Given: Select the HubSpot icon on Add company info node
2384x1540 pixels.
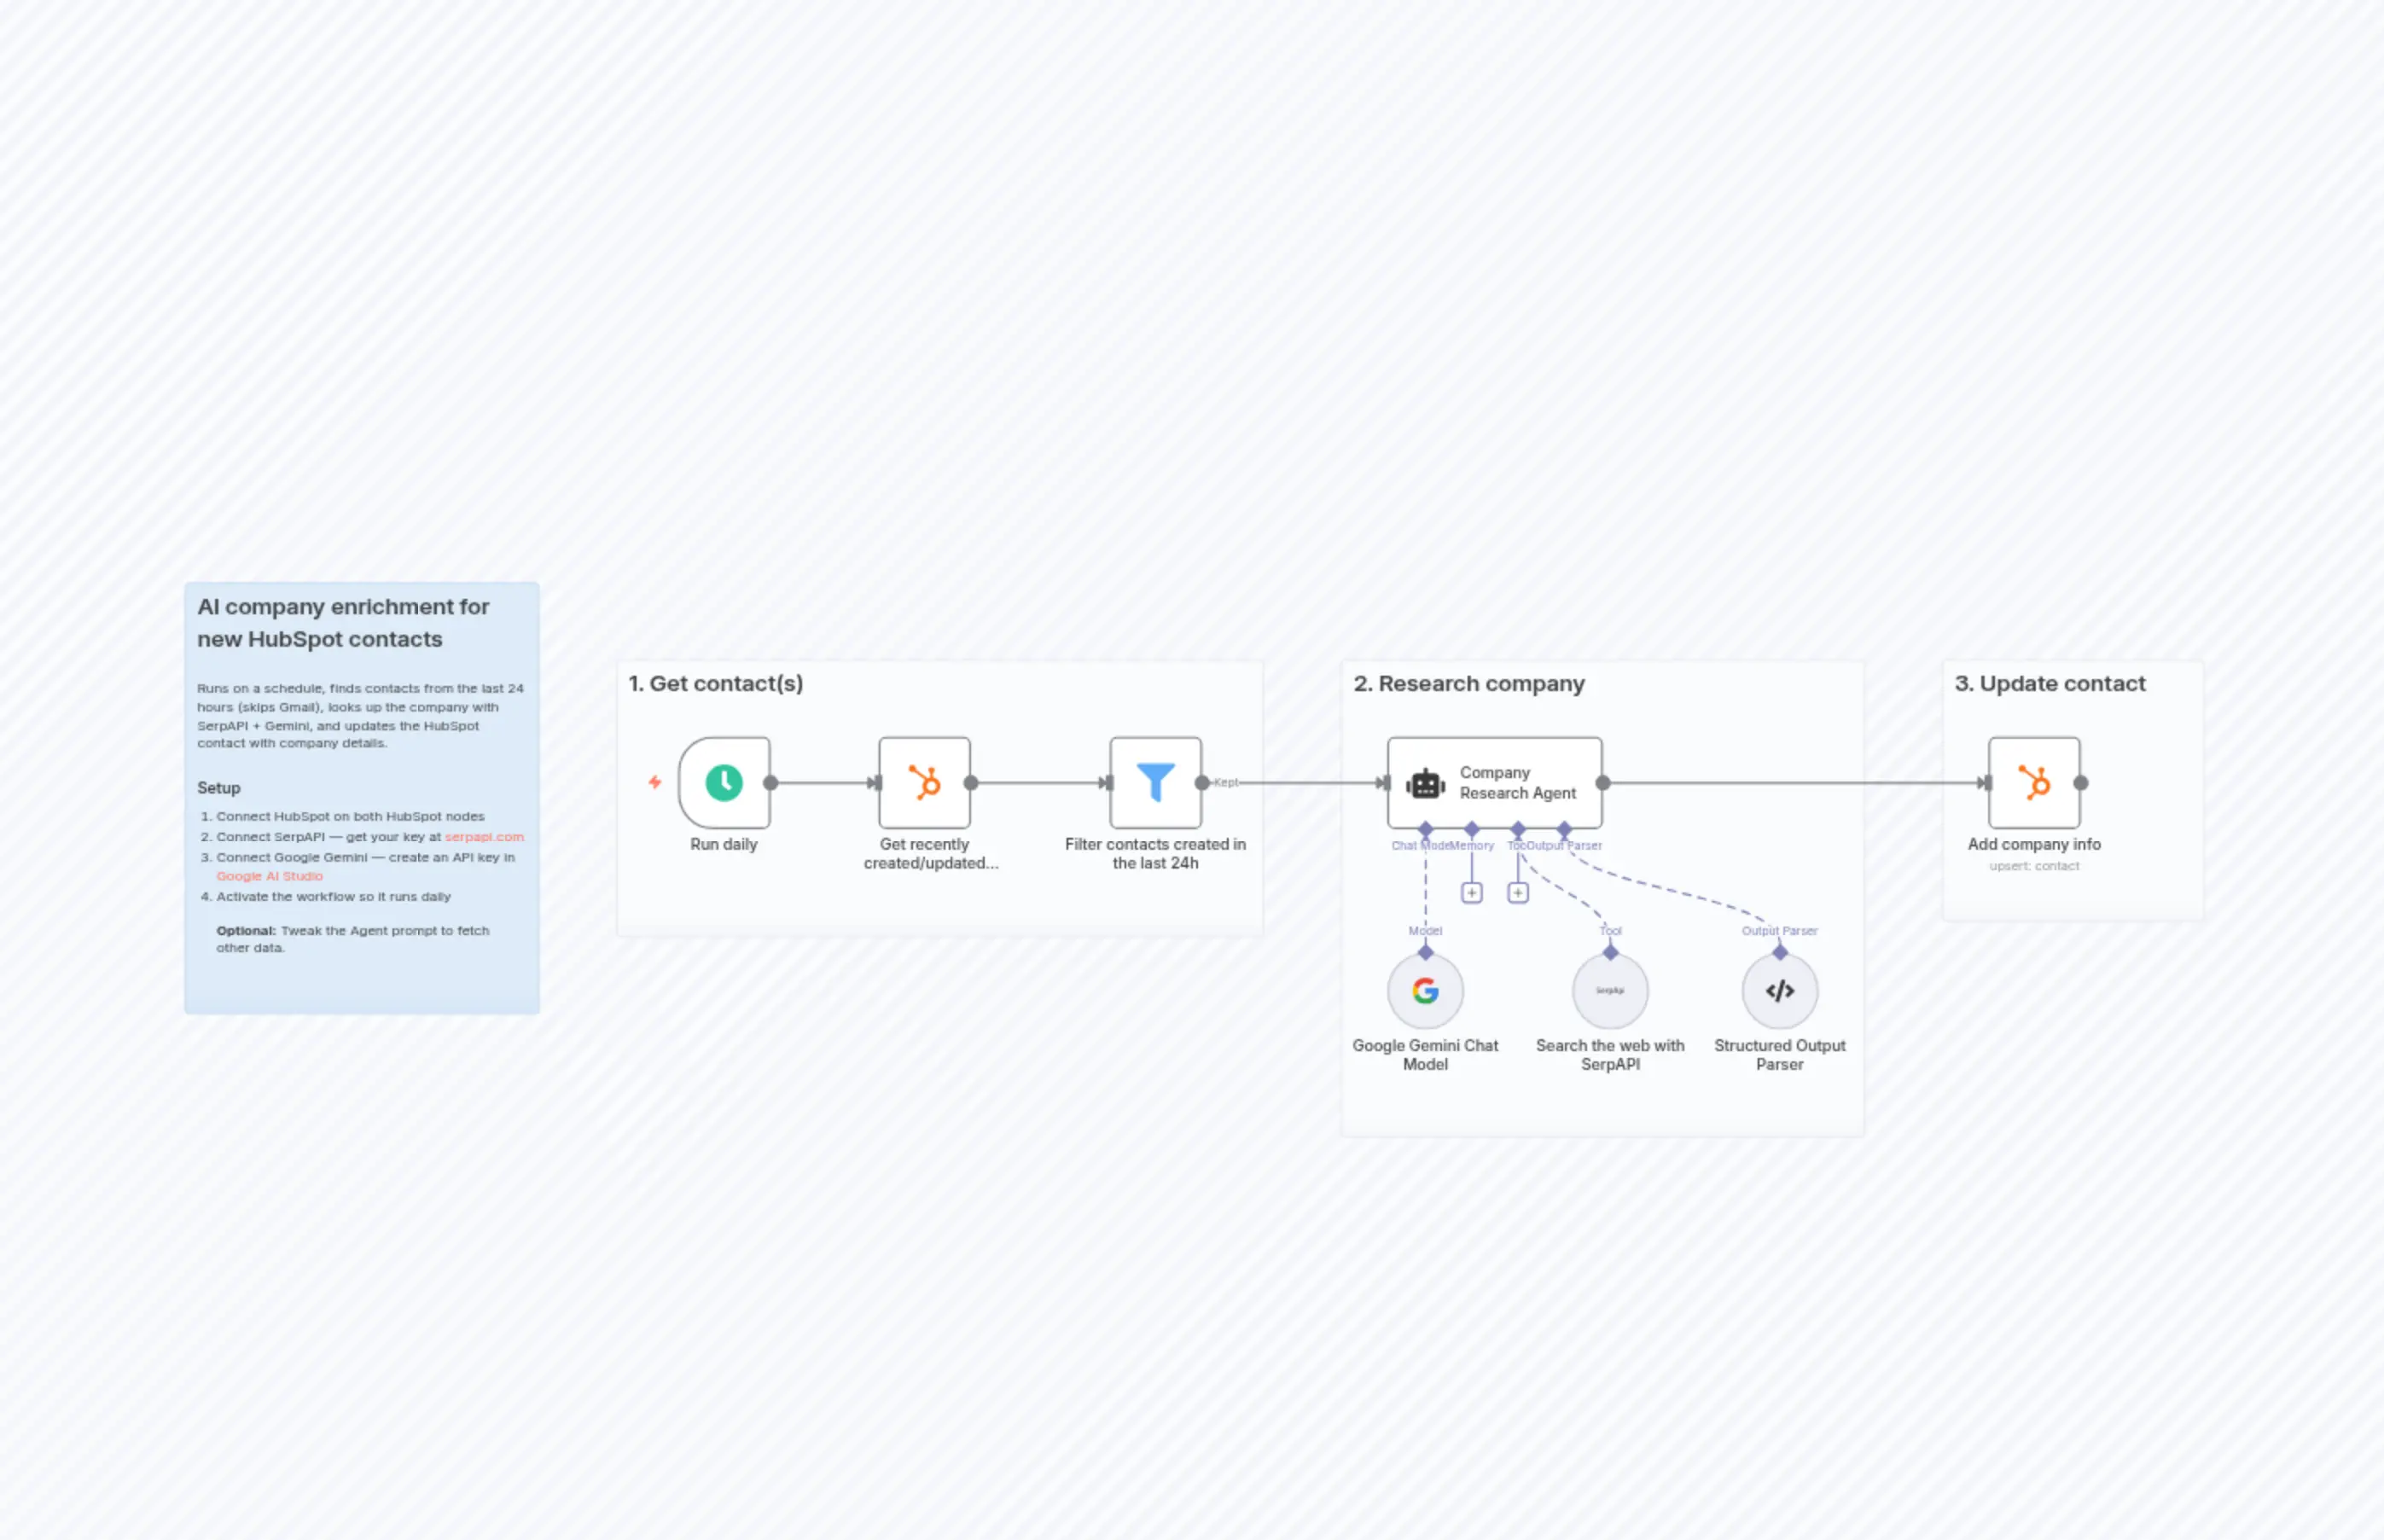Looking at the screenshot, I should [x=2034, y=783].
